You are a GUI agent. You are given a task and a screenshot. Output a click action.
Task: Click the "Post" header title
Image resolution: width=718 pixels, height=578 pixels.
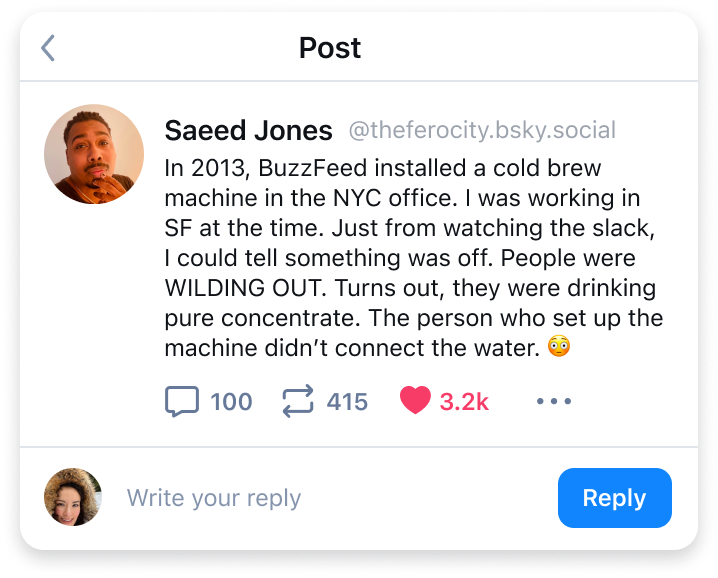tap(330, 48)
